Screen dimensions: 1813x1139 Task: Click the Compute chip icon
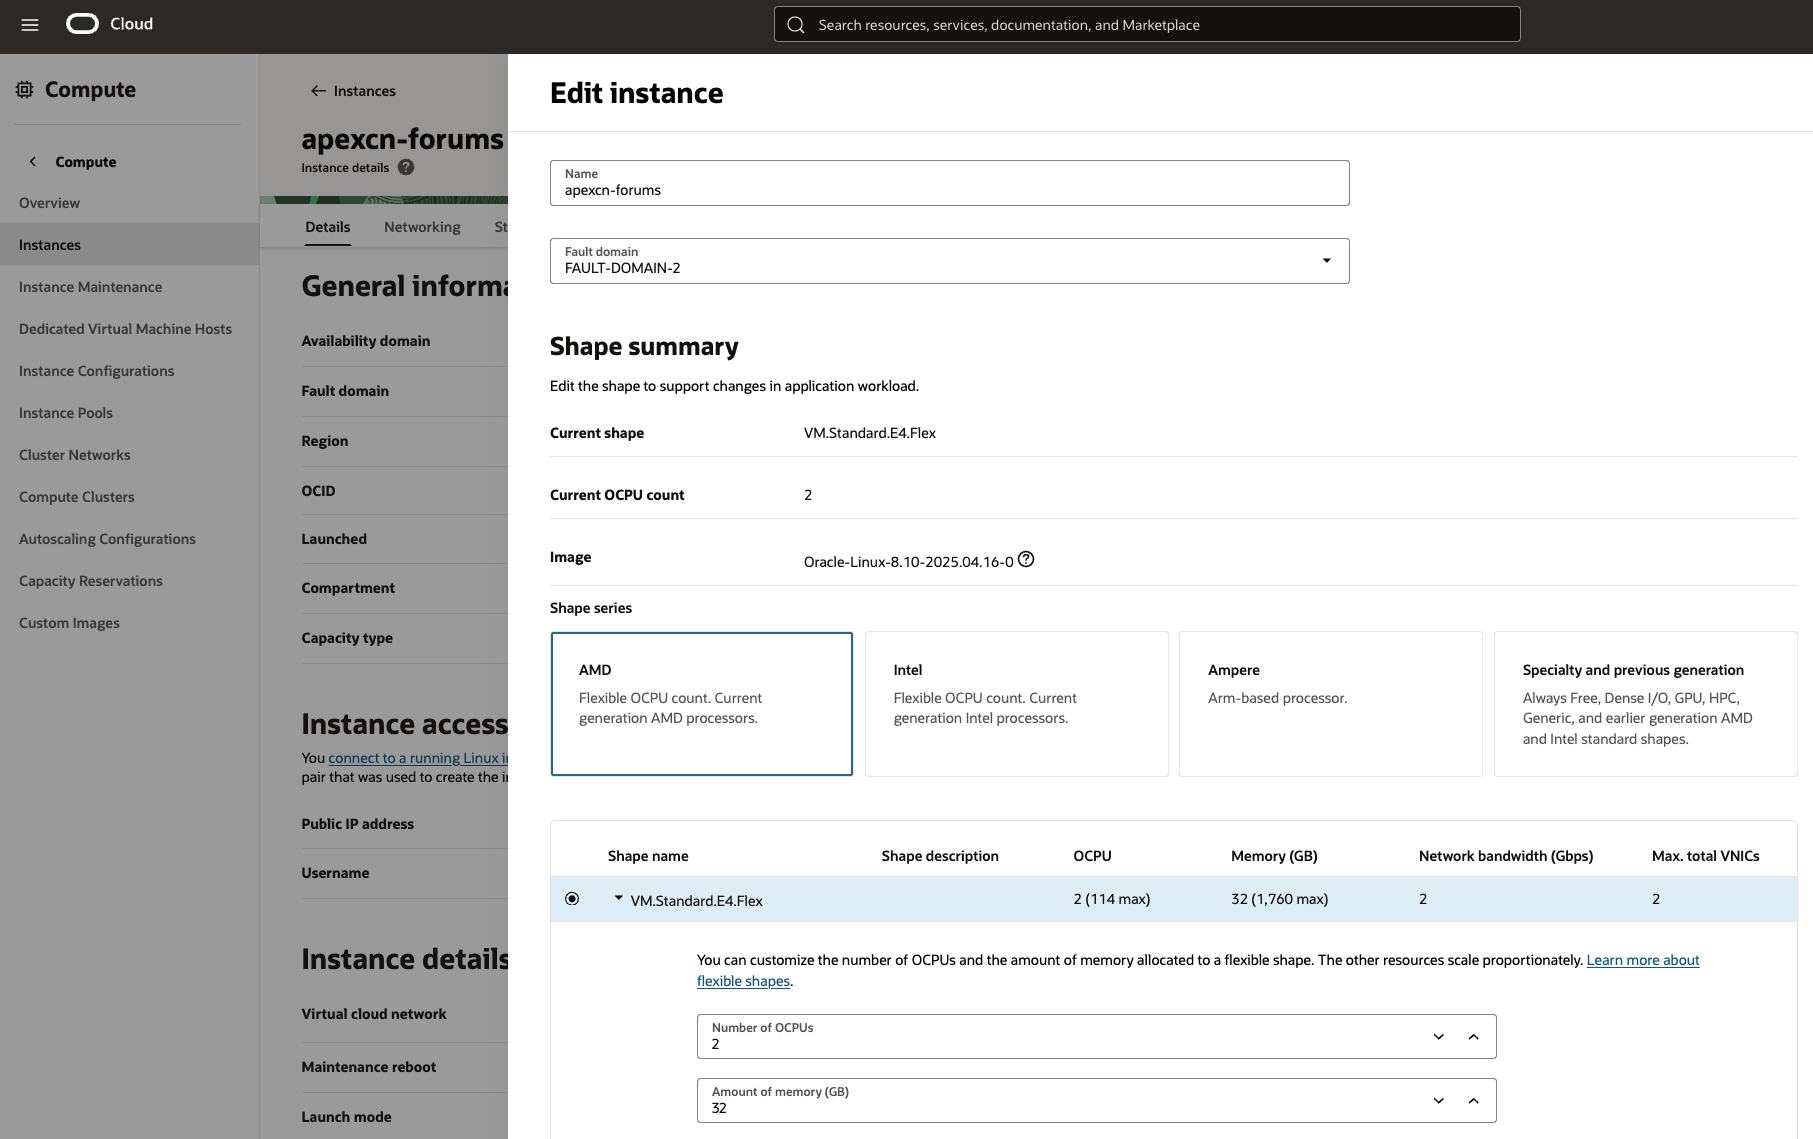[x=25, y=90]
